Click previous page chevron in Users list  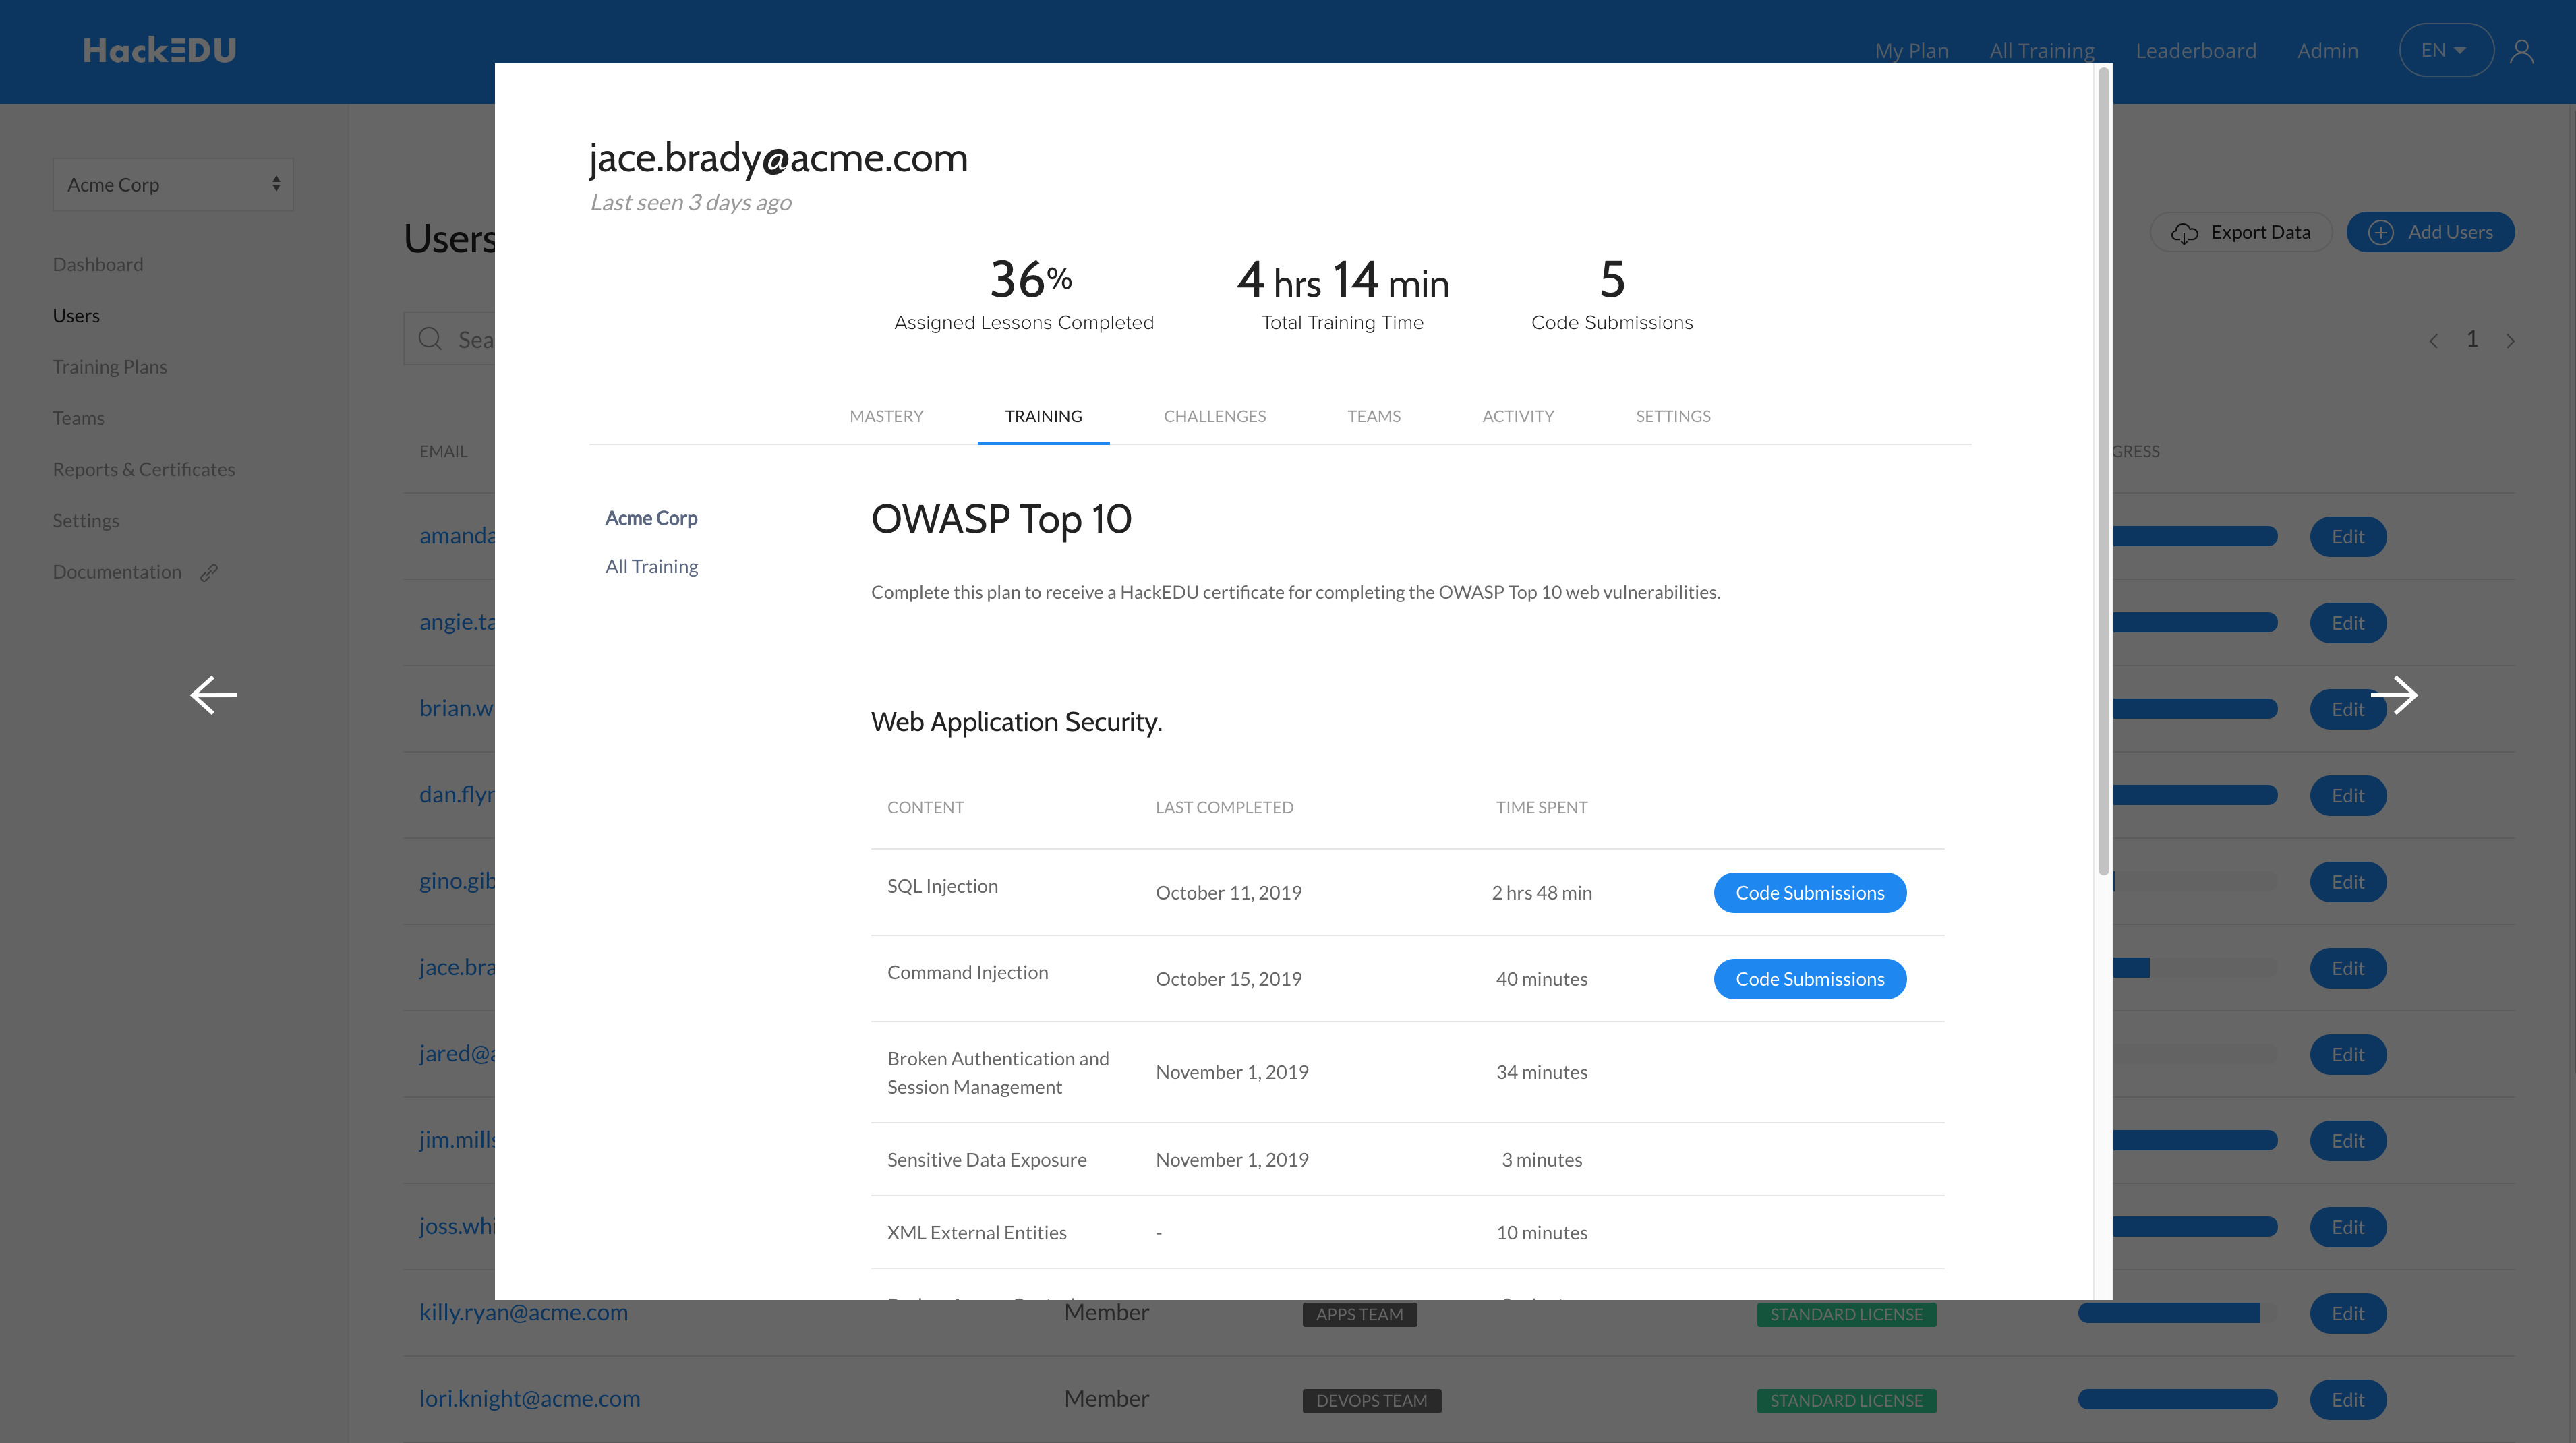point(2433,341)
